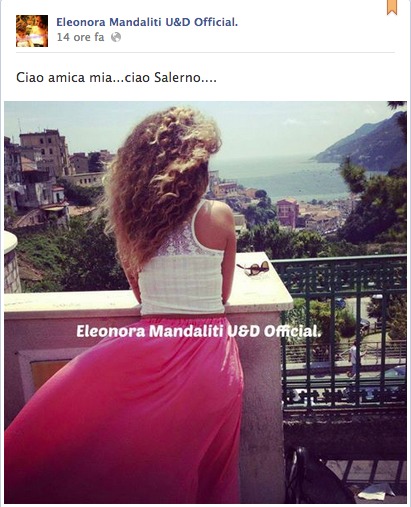Viewport: 411px width, 507px height.
Task: Click the watermark text on the photo
Action: 199,331
